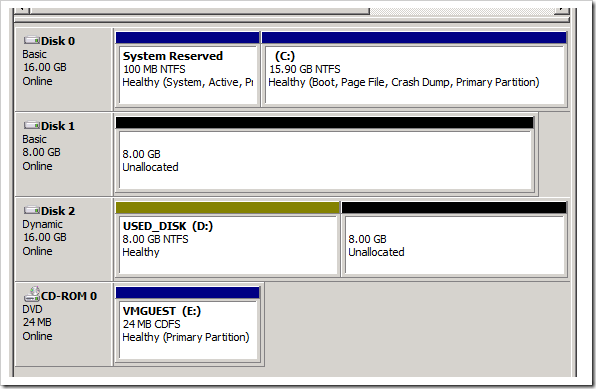Viewport: 596px width, 389px height.
Task: Click the Disk 2 drive icon
Action: [32, 210]
